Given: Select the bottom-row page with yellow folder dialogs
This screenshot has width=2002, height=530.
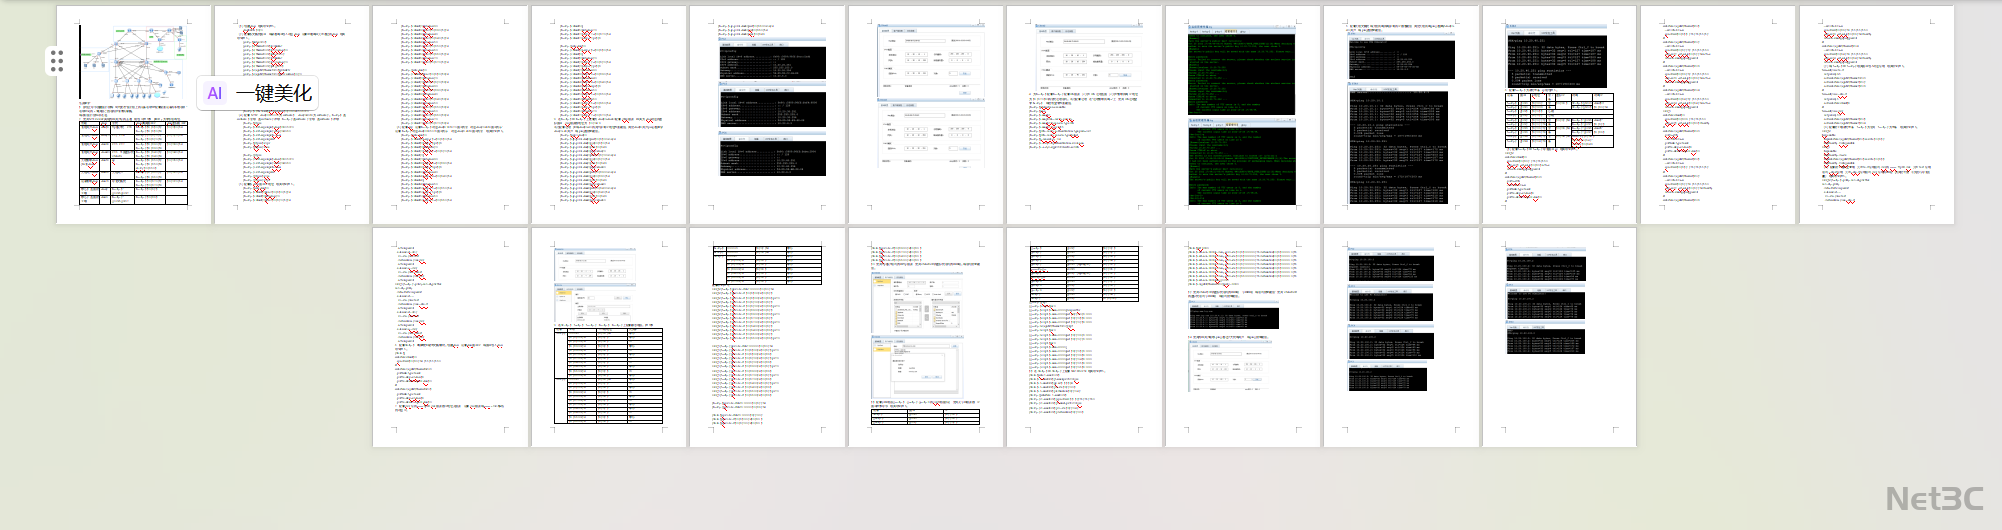Looking at the screenshot, I should click(x=926, y=337).
